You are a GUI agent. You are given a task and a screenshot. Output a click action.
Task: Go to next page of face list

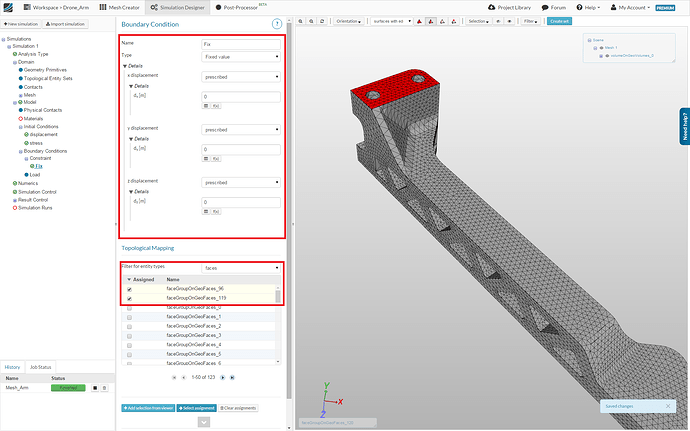coord(222,377)
